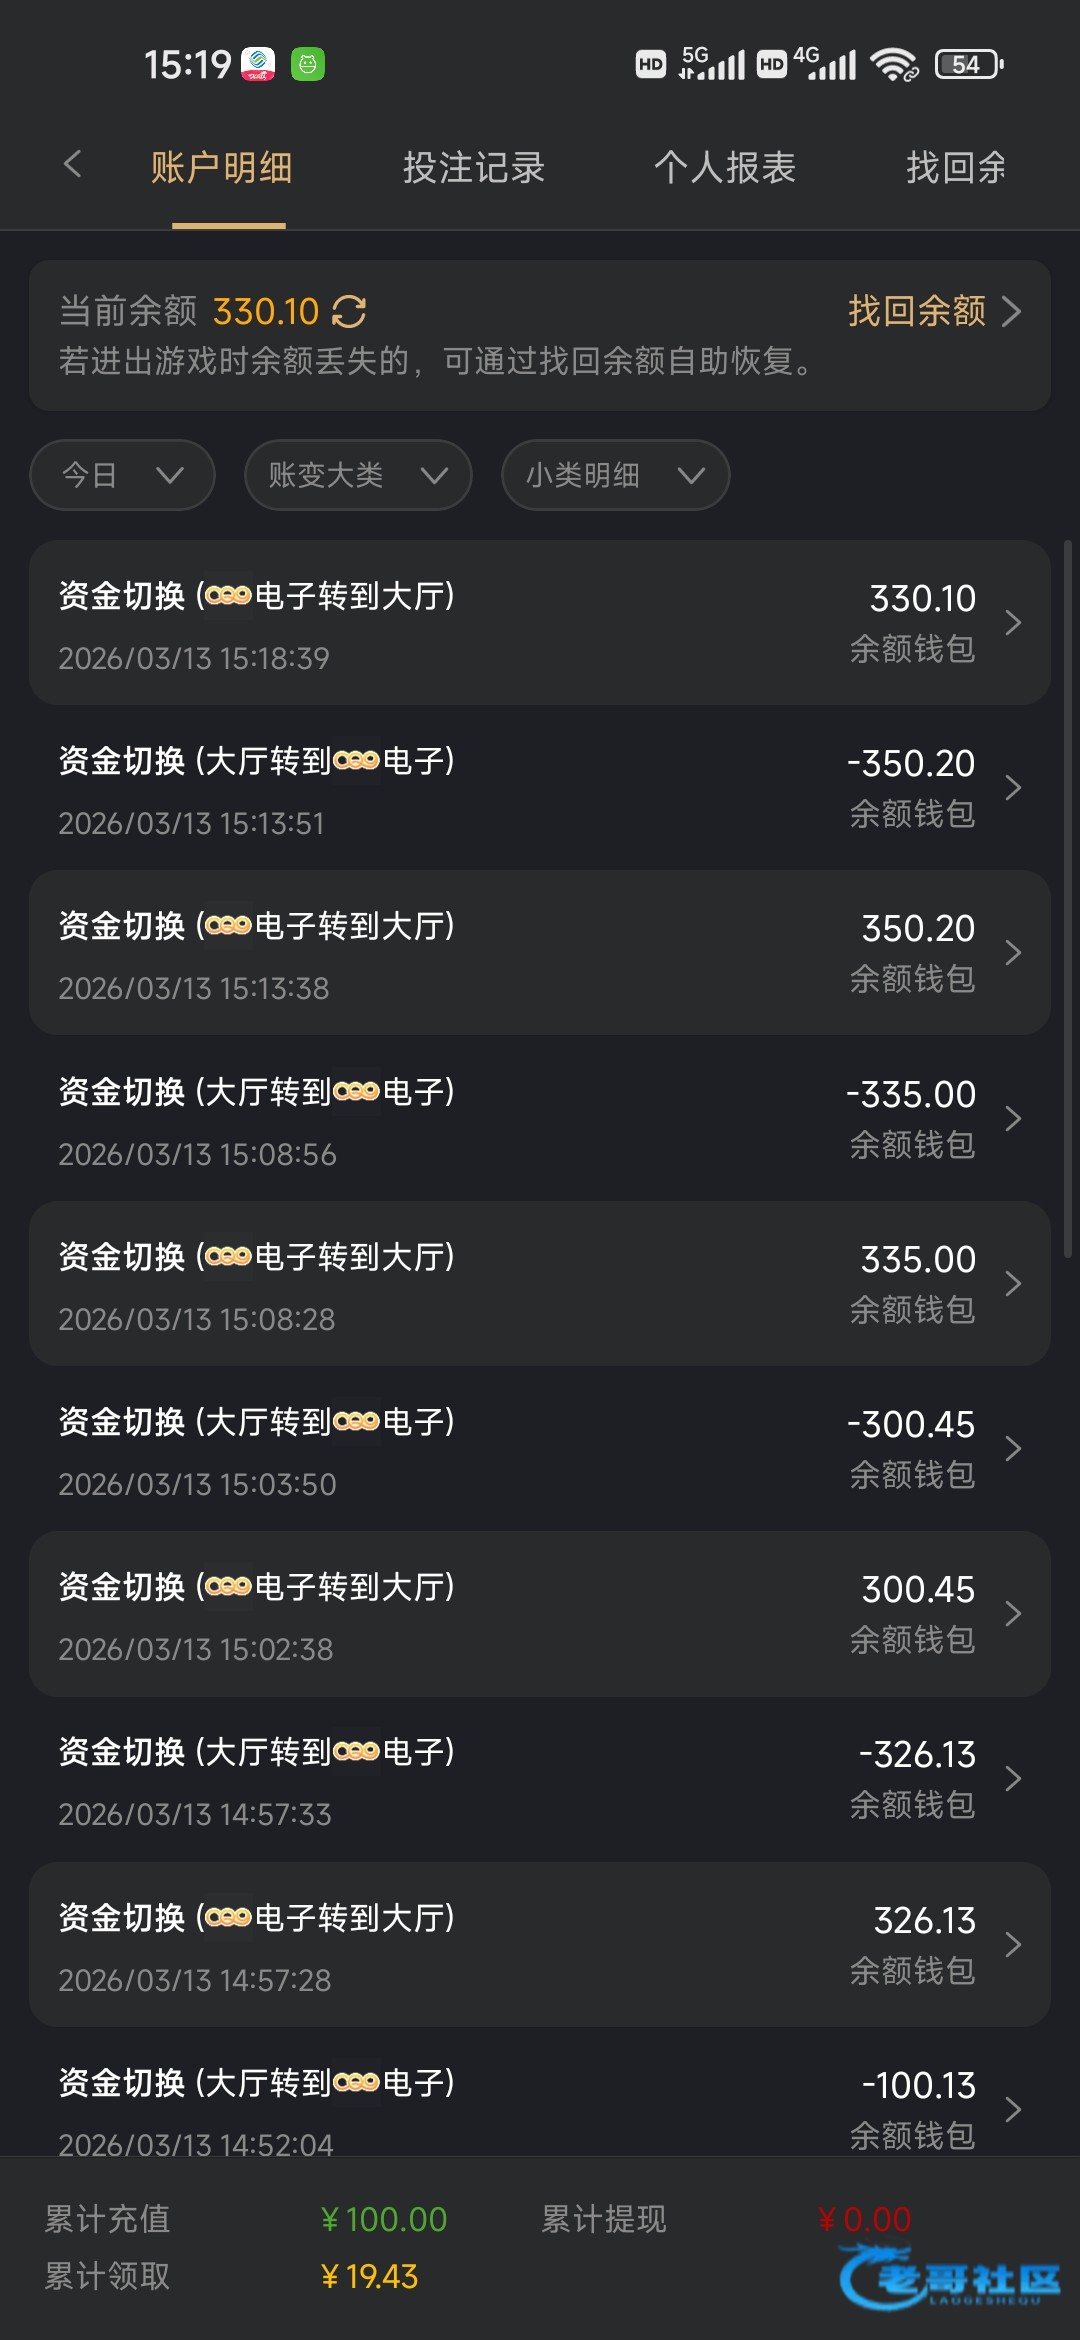Viewport: 1080px width, 2340px height.
Task: Refresh the current balance
Action: 349,312
